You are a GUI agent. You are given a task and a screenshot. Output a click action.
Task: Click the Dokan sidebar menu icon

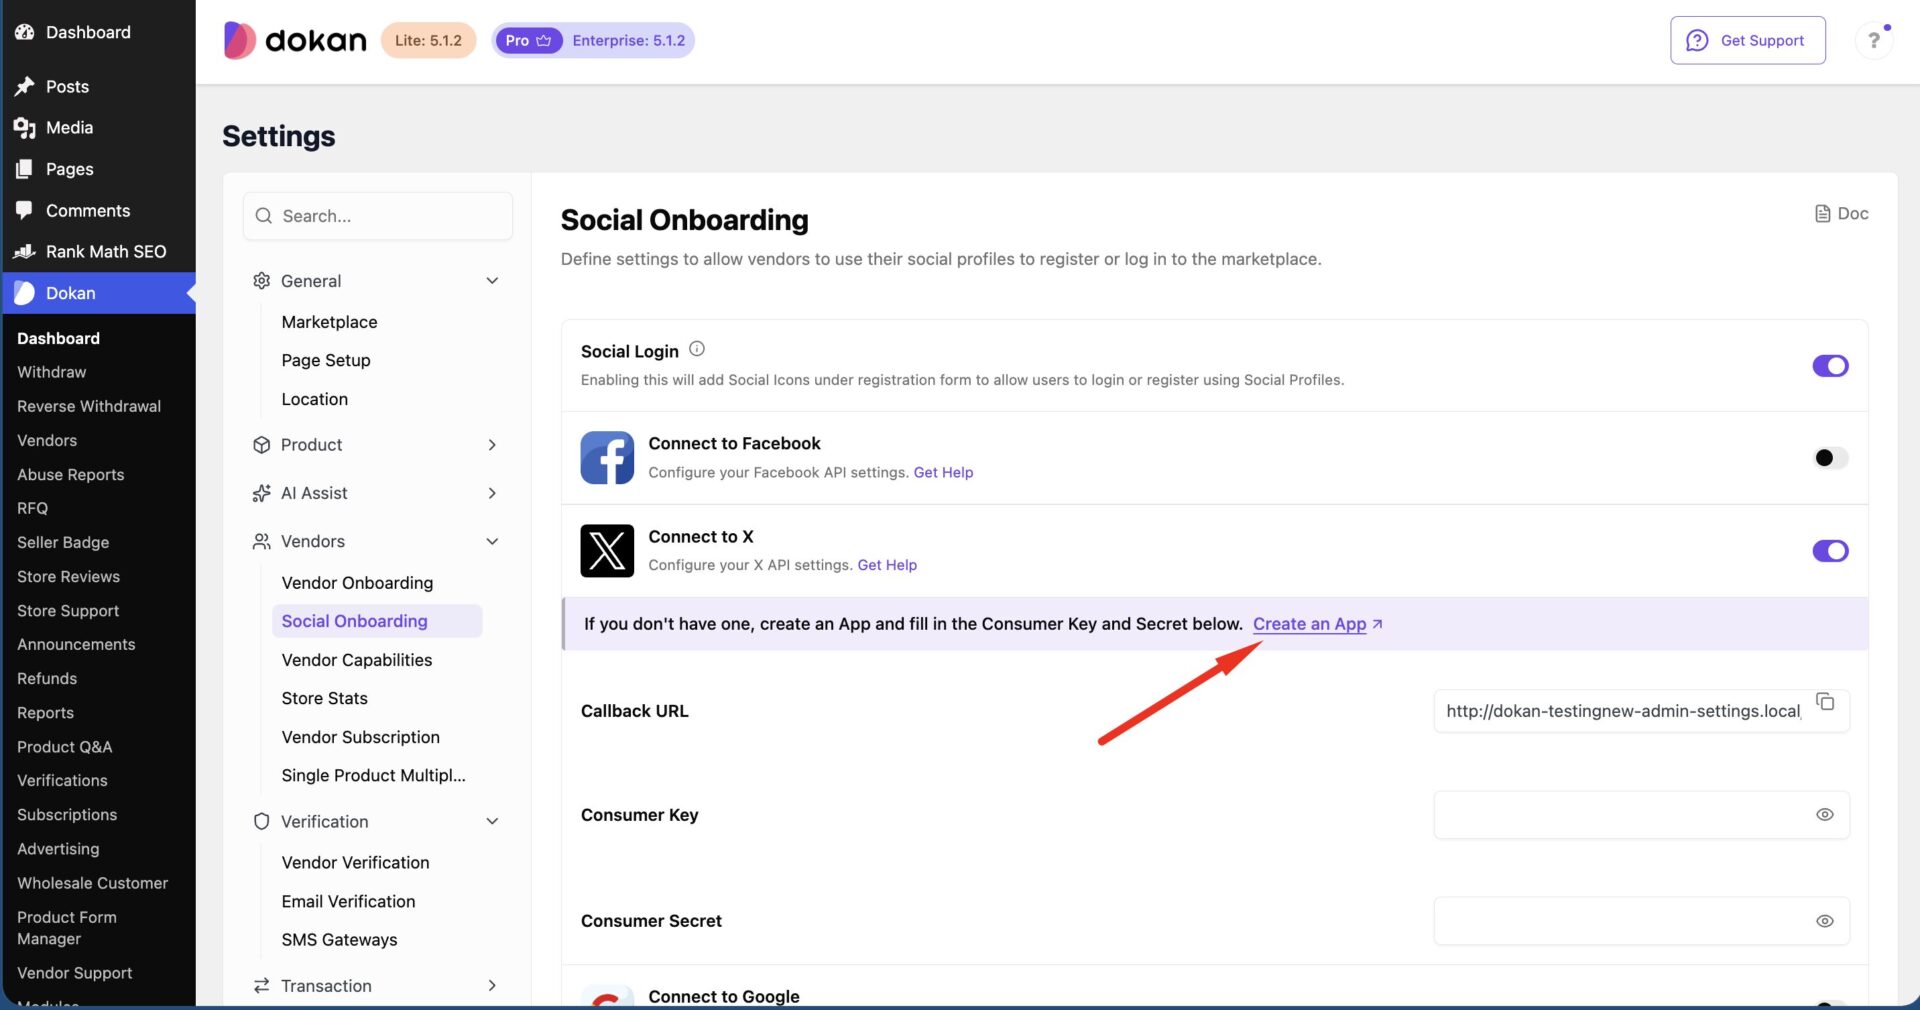[x=25, y=293]
